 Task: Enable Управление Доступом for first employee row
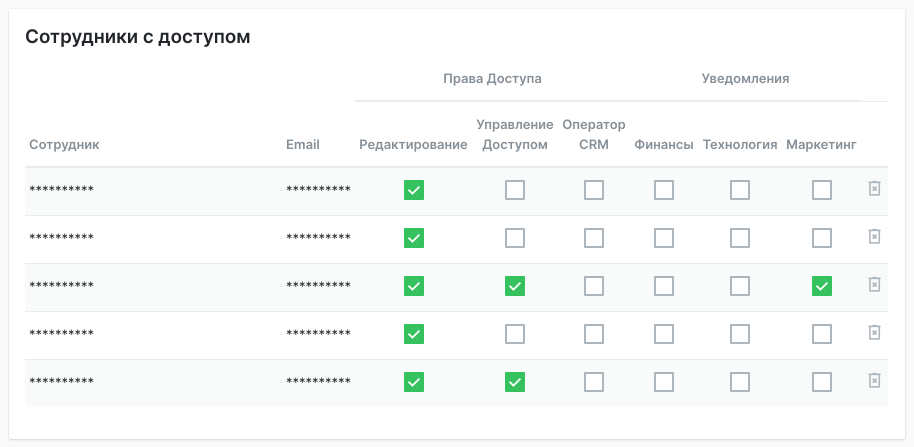pos(515,190)
